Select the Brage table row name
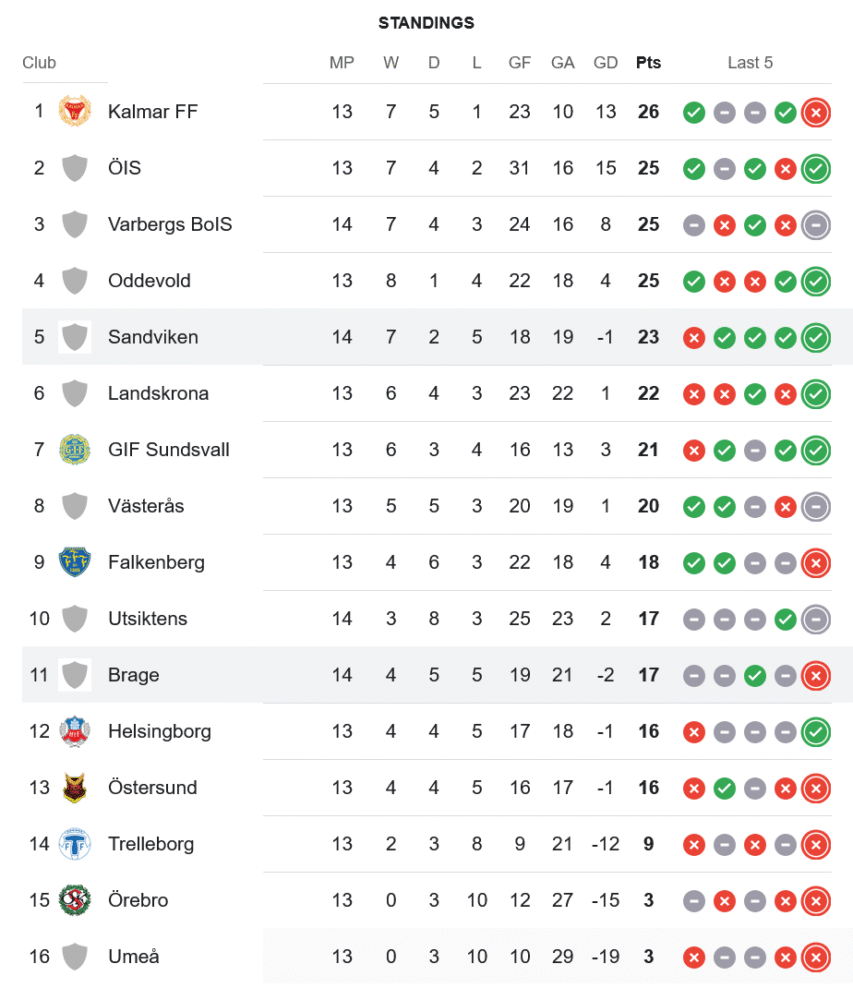 [133, 675]
